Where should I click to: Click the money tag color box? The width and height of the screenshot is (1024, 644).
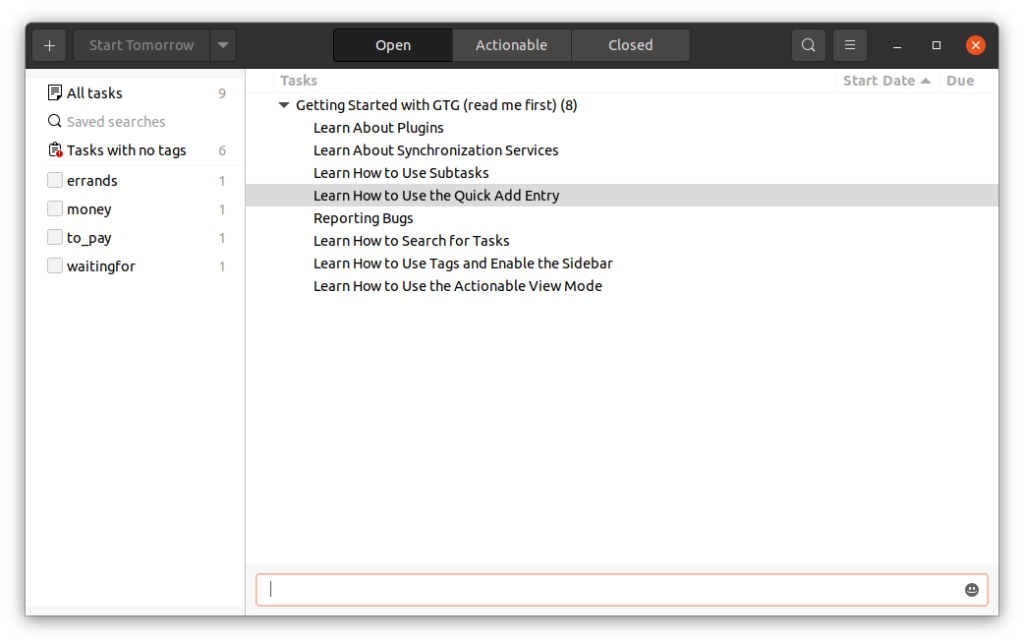(55, 209)
